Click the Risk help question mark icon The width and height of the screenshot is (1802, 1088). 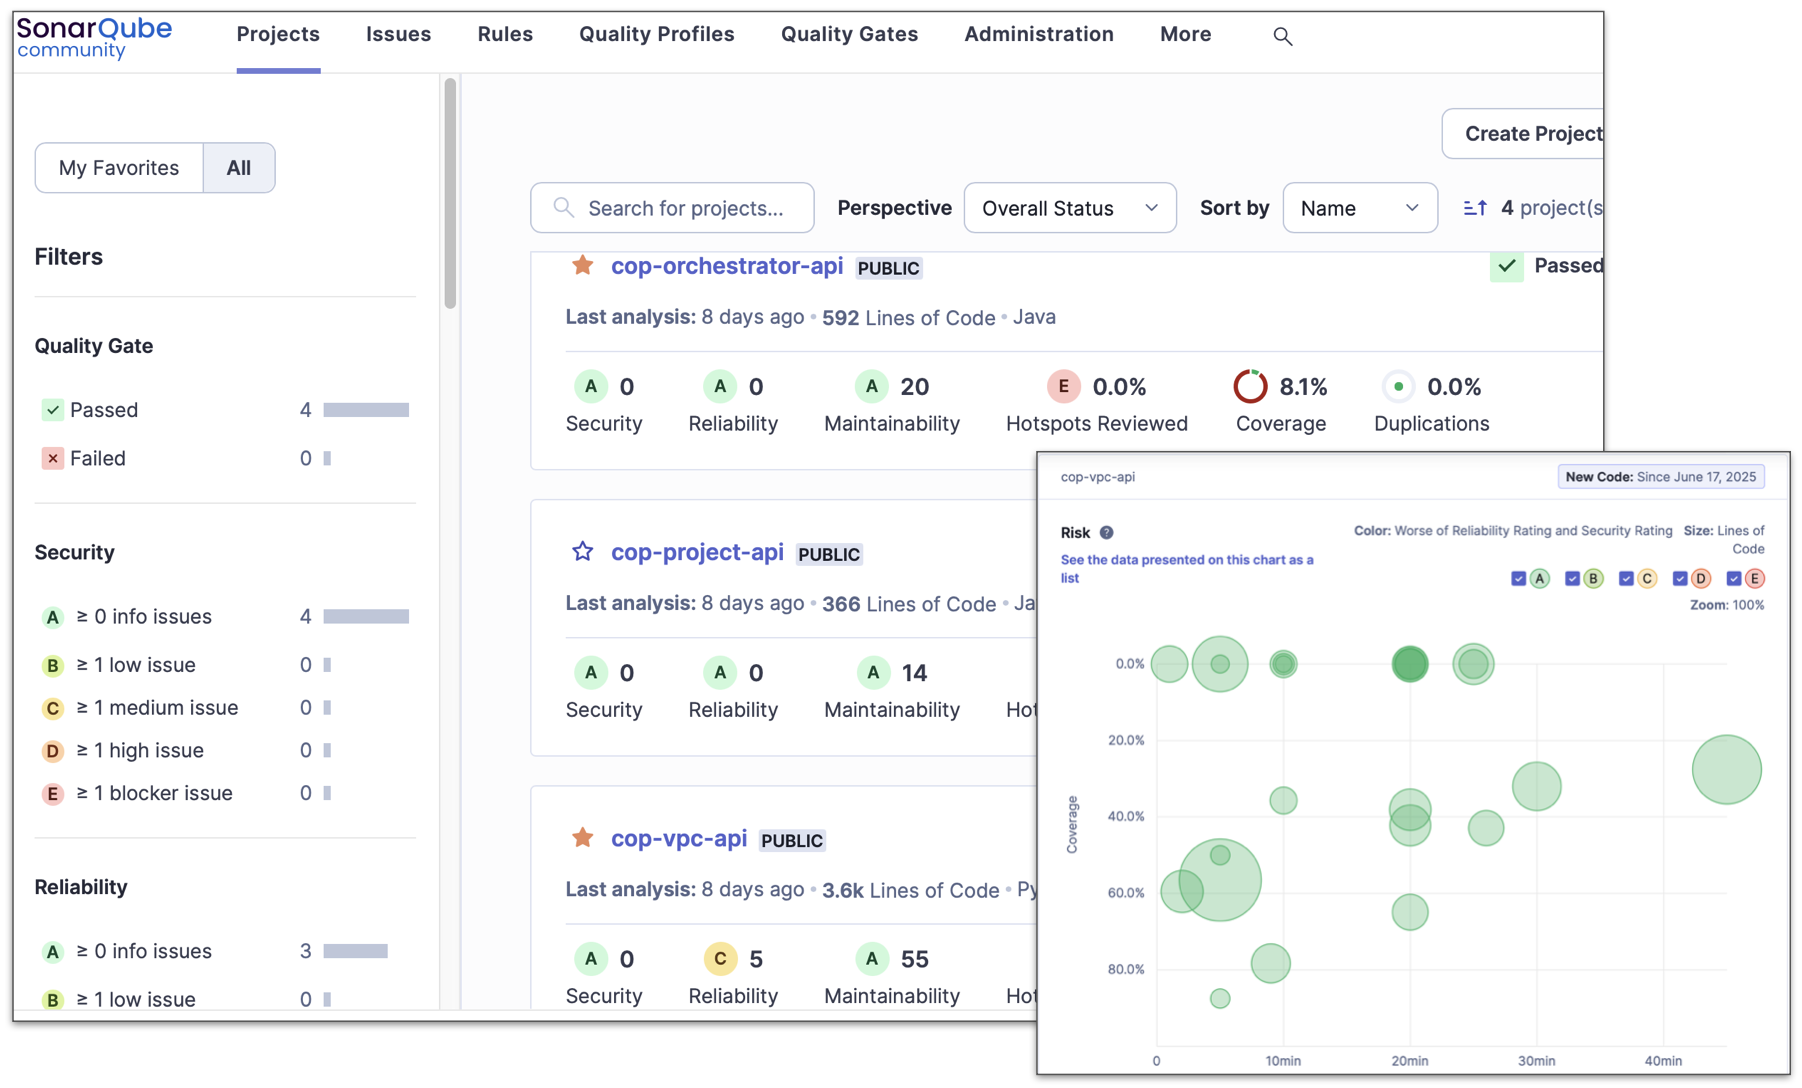pos(1106,533)
